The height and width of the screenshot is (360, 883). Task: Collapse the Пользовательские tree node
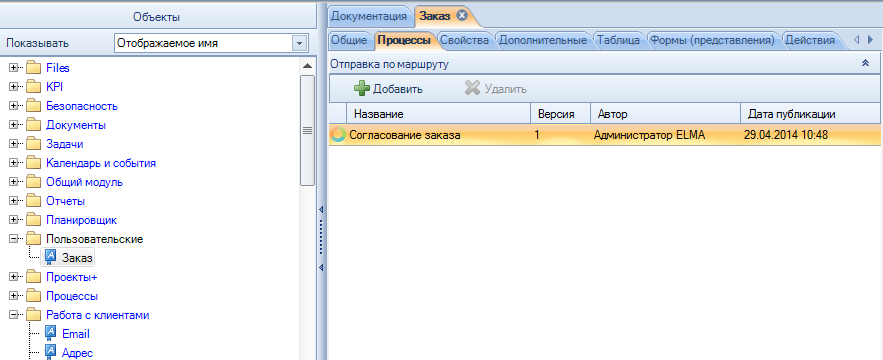[14, 239]
